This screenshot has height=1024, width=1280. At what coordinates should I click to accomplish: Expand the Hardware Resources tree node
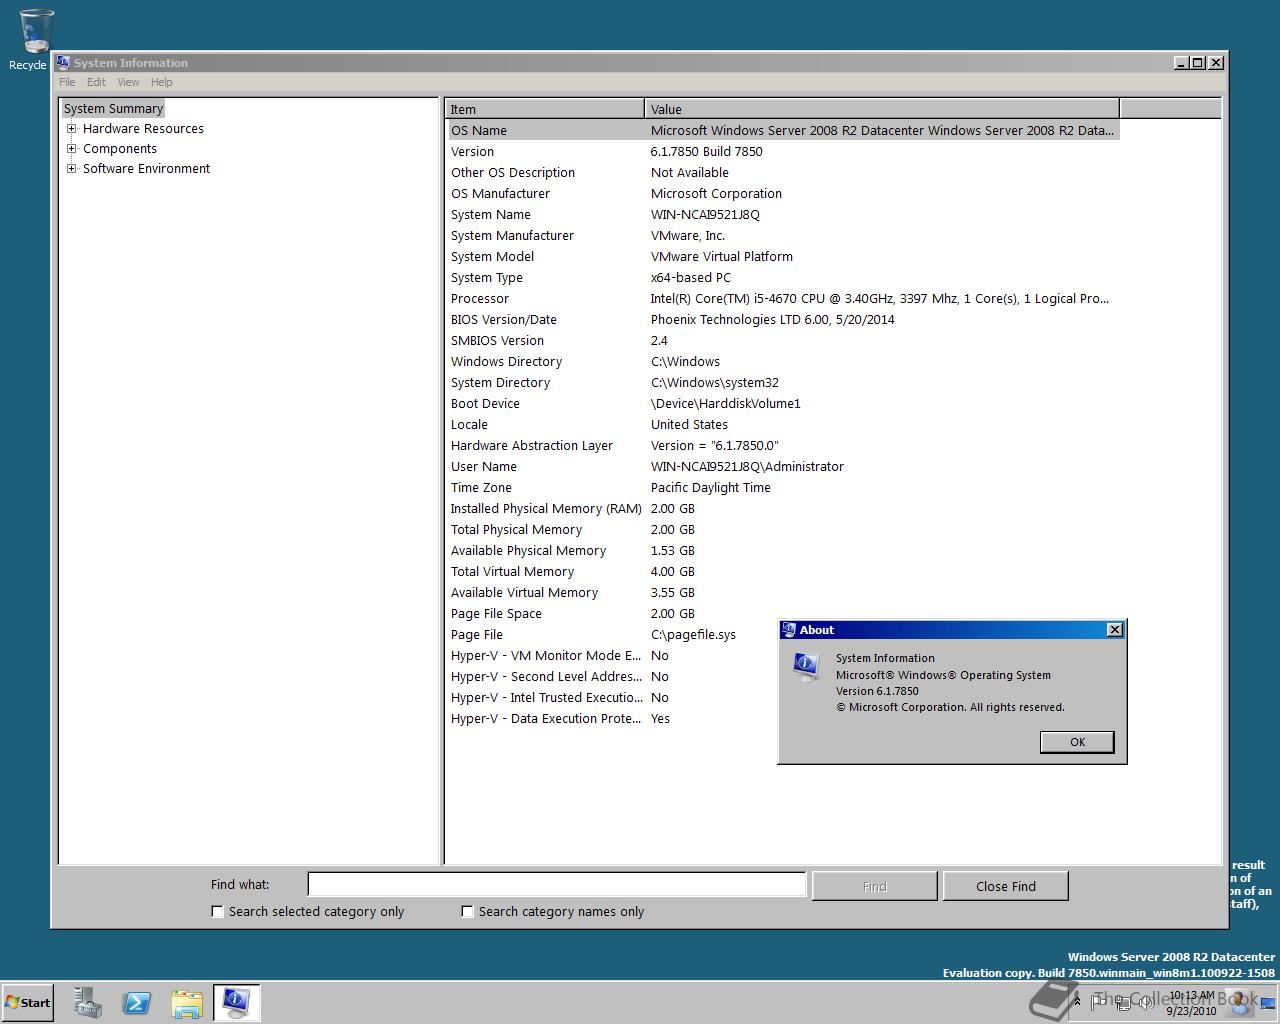pos(72,128)
